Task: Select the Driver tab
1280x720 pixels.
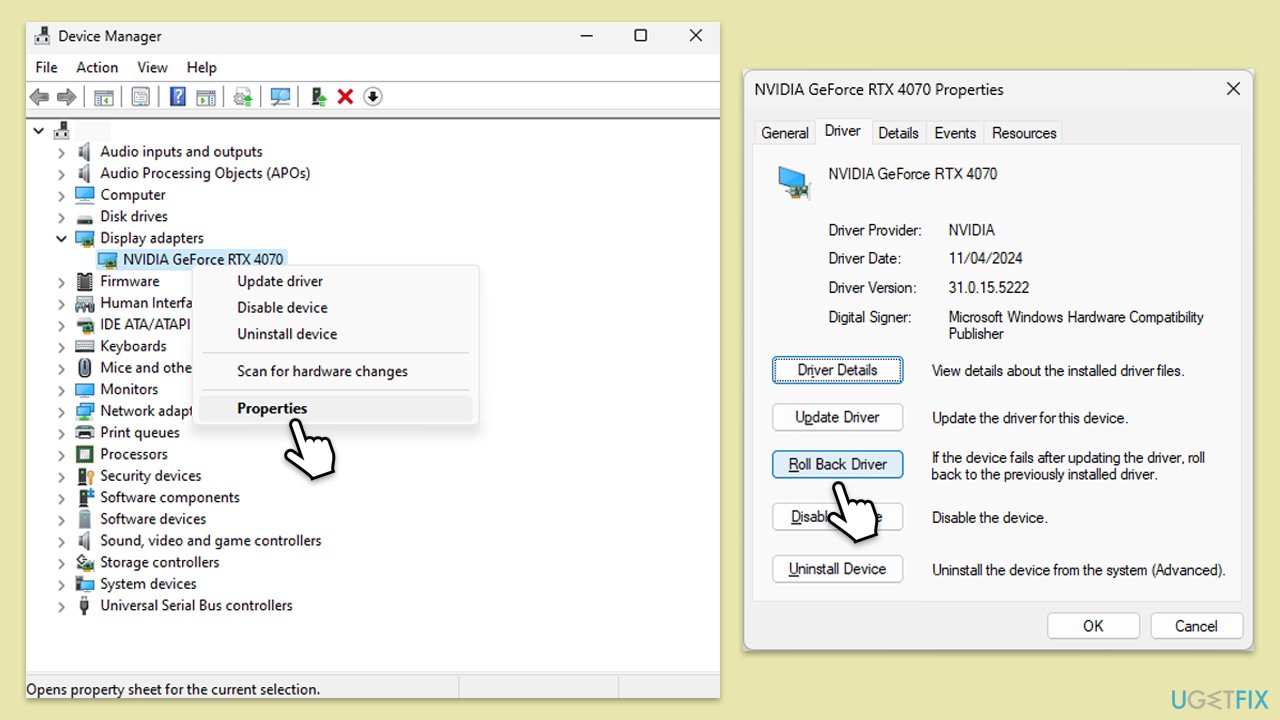Action: pos(843,131)
